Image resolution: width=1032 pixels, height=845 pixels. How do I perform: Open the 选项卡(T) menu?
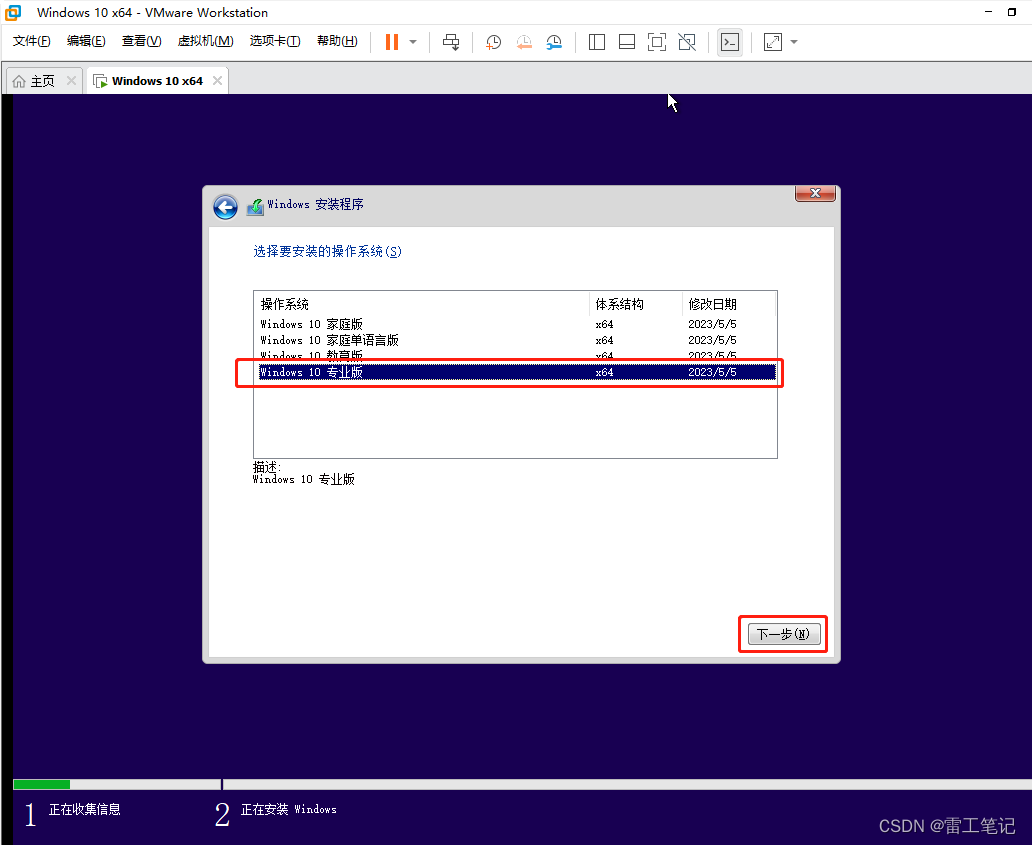pyautogui.click(x=275, y=41)
